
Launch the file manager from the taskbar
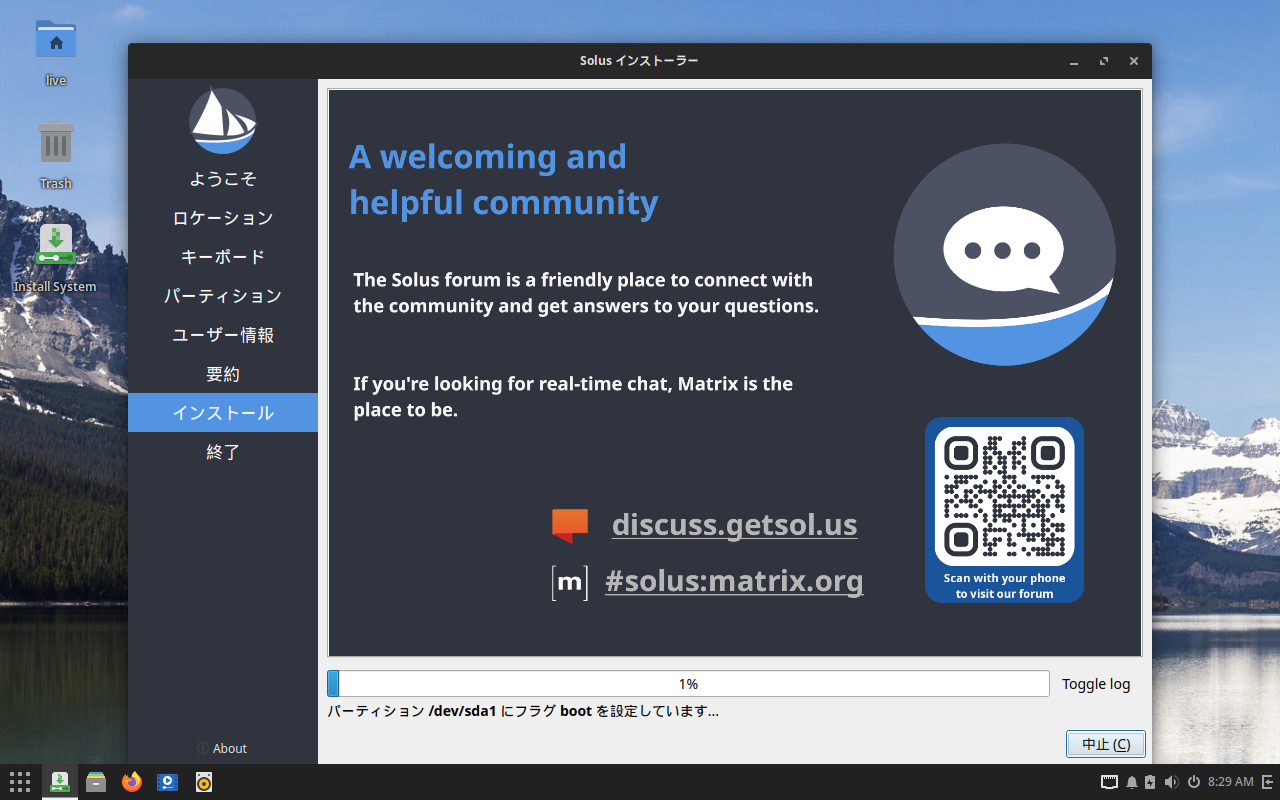[x=96, y=782]
